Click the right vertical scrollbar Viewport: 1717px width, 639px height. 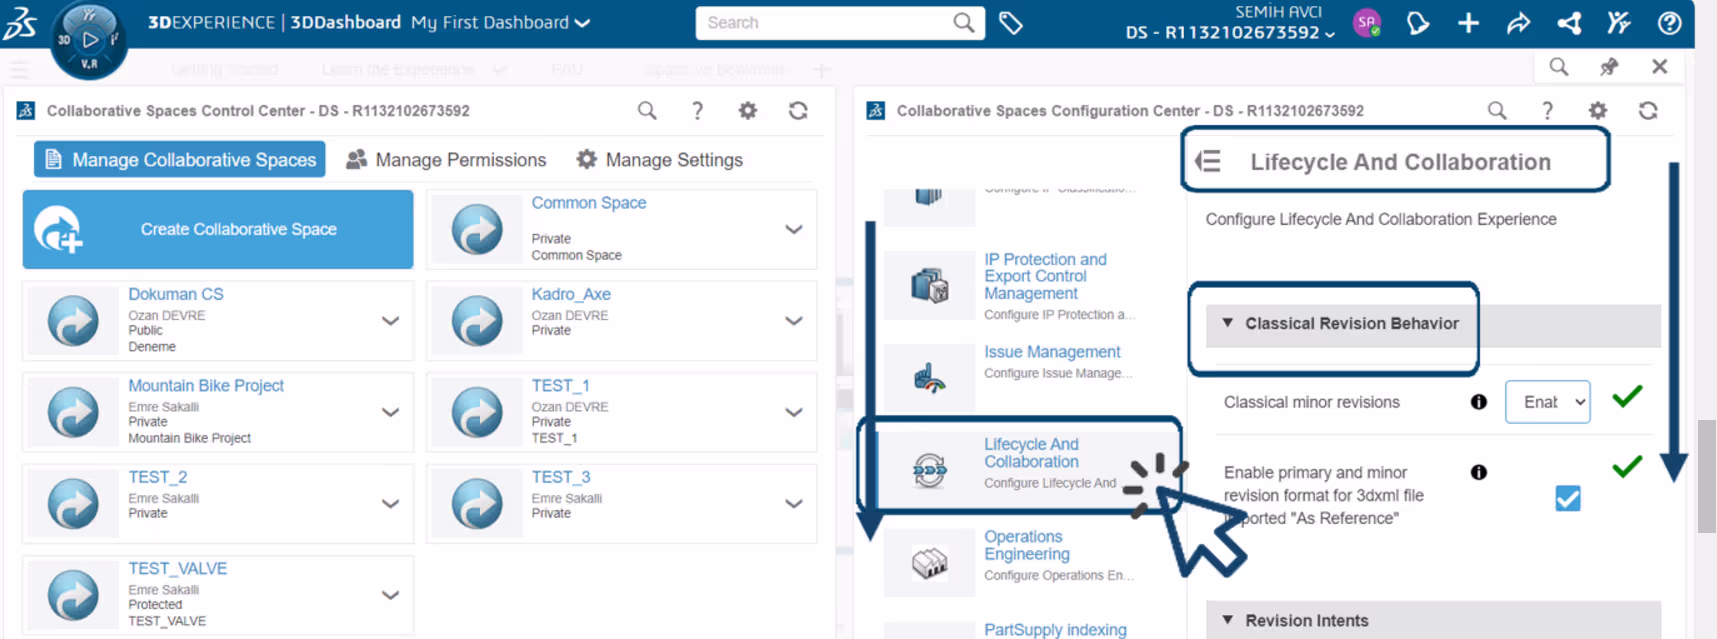[1707, 476]
